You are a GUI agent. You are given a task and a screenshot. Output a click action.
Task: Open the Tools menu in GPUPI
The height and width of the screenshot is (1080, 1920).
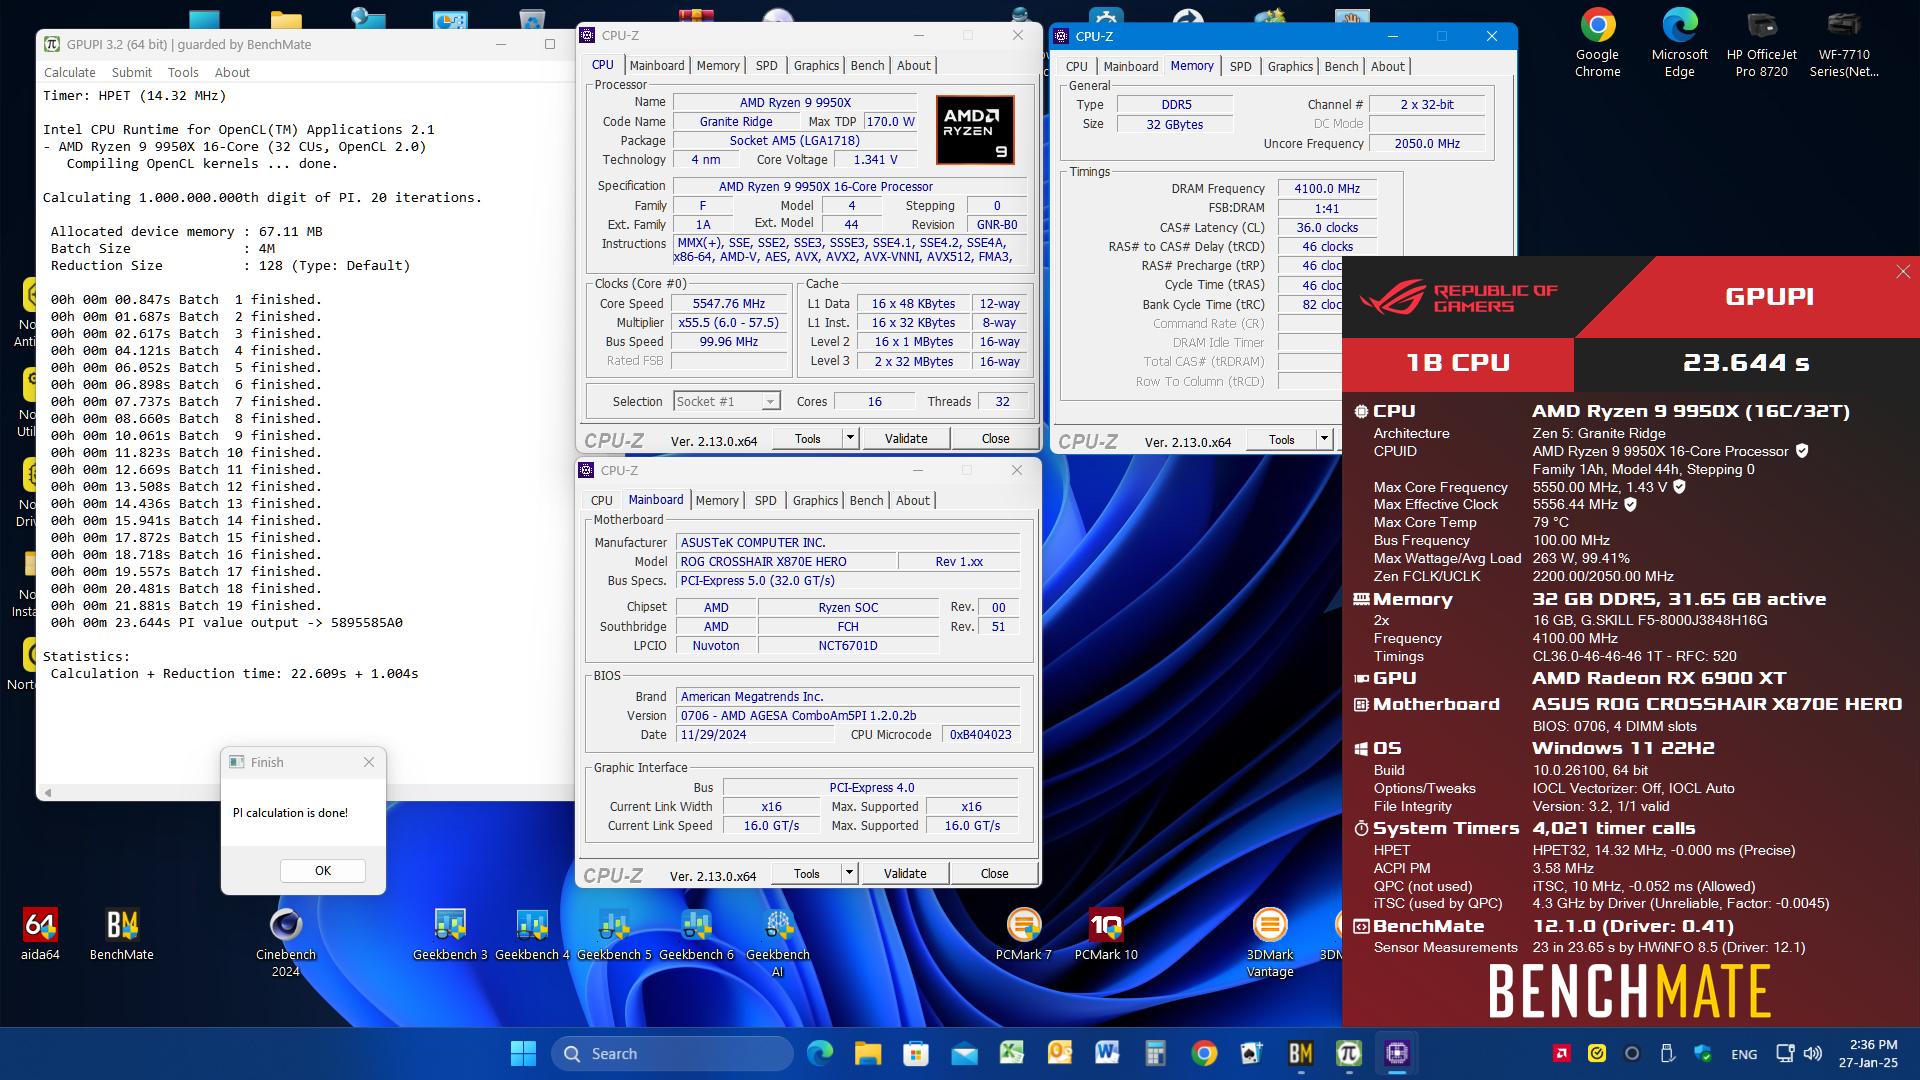(x=183, y=72)
